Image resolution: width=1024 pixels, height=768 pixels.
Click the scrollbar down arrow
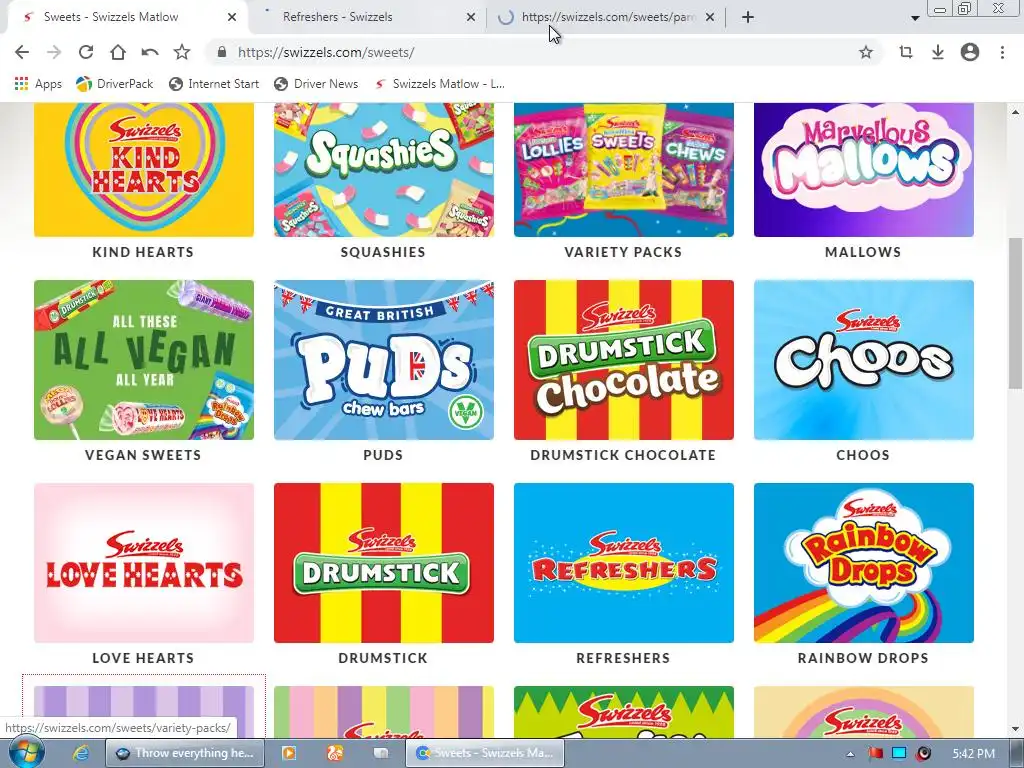click(x=1016, y=729)
